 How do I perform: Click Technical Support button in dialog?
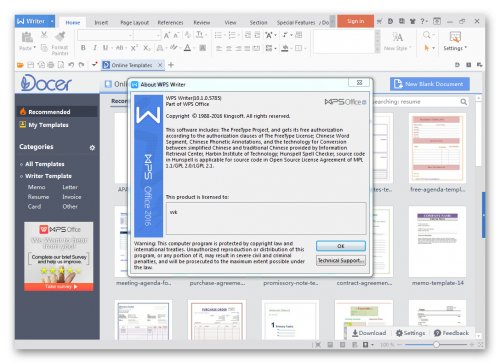(x=341, y=260)
